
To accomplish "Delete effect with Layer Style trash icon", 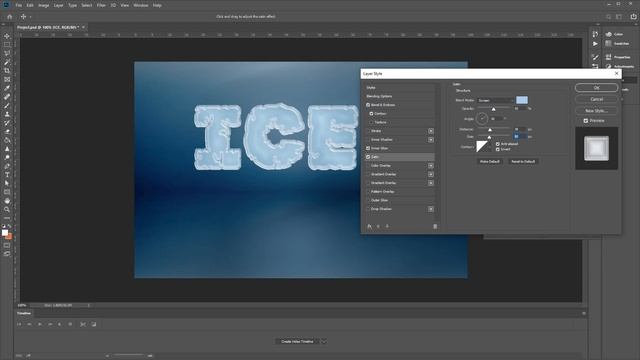I will point(435,226).
